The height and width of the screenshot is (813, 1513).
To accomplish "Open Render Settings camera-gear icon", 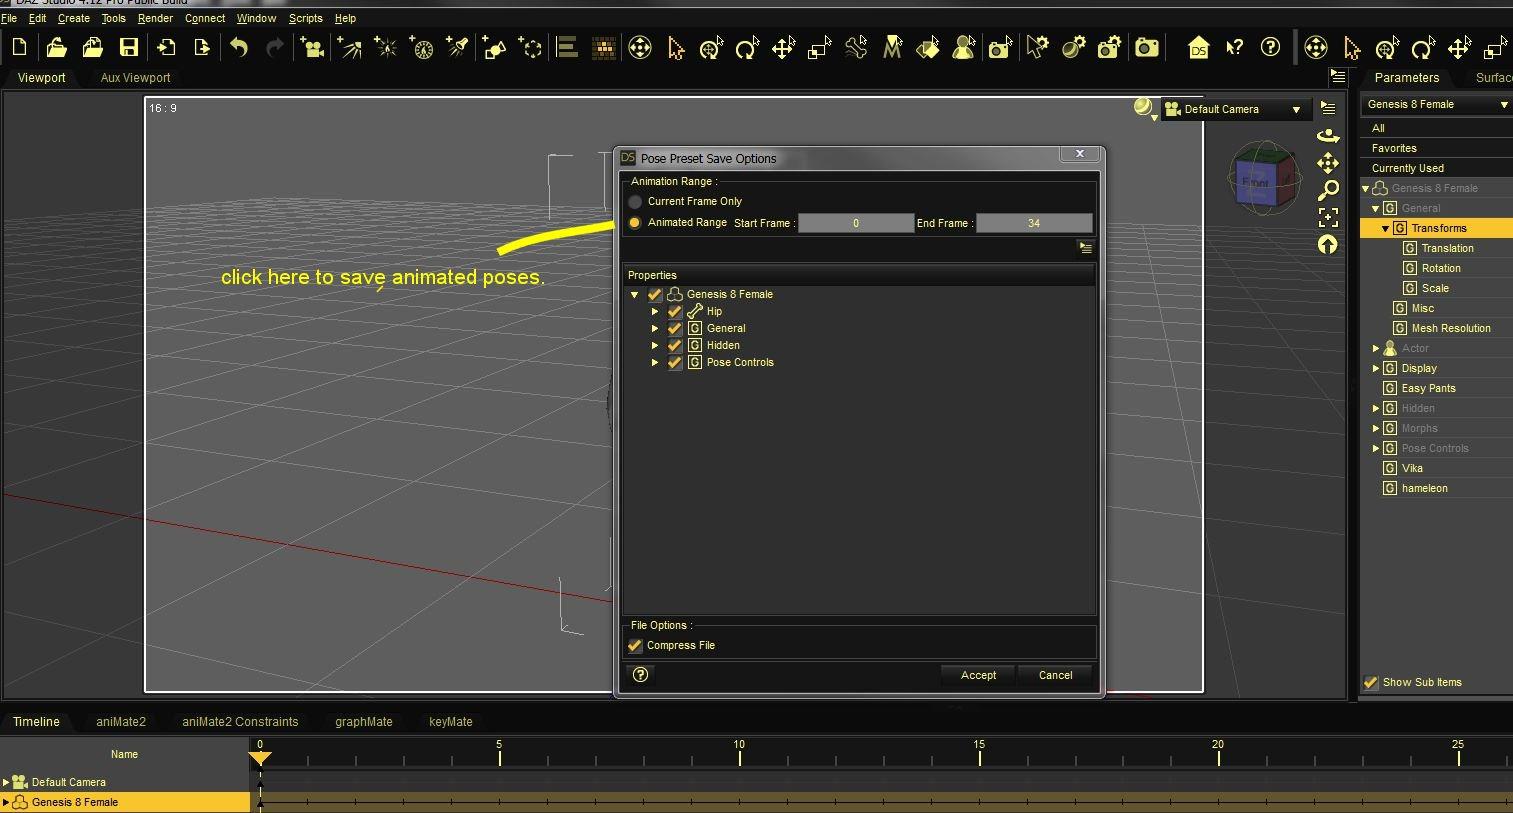I will 1109,47.
